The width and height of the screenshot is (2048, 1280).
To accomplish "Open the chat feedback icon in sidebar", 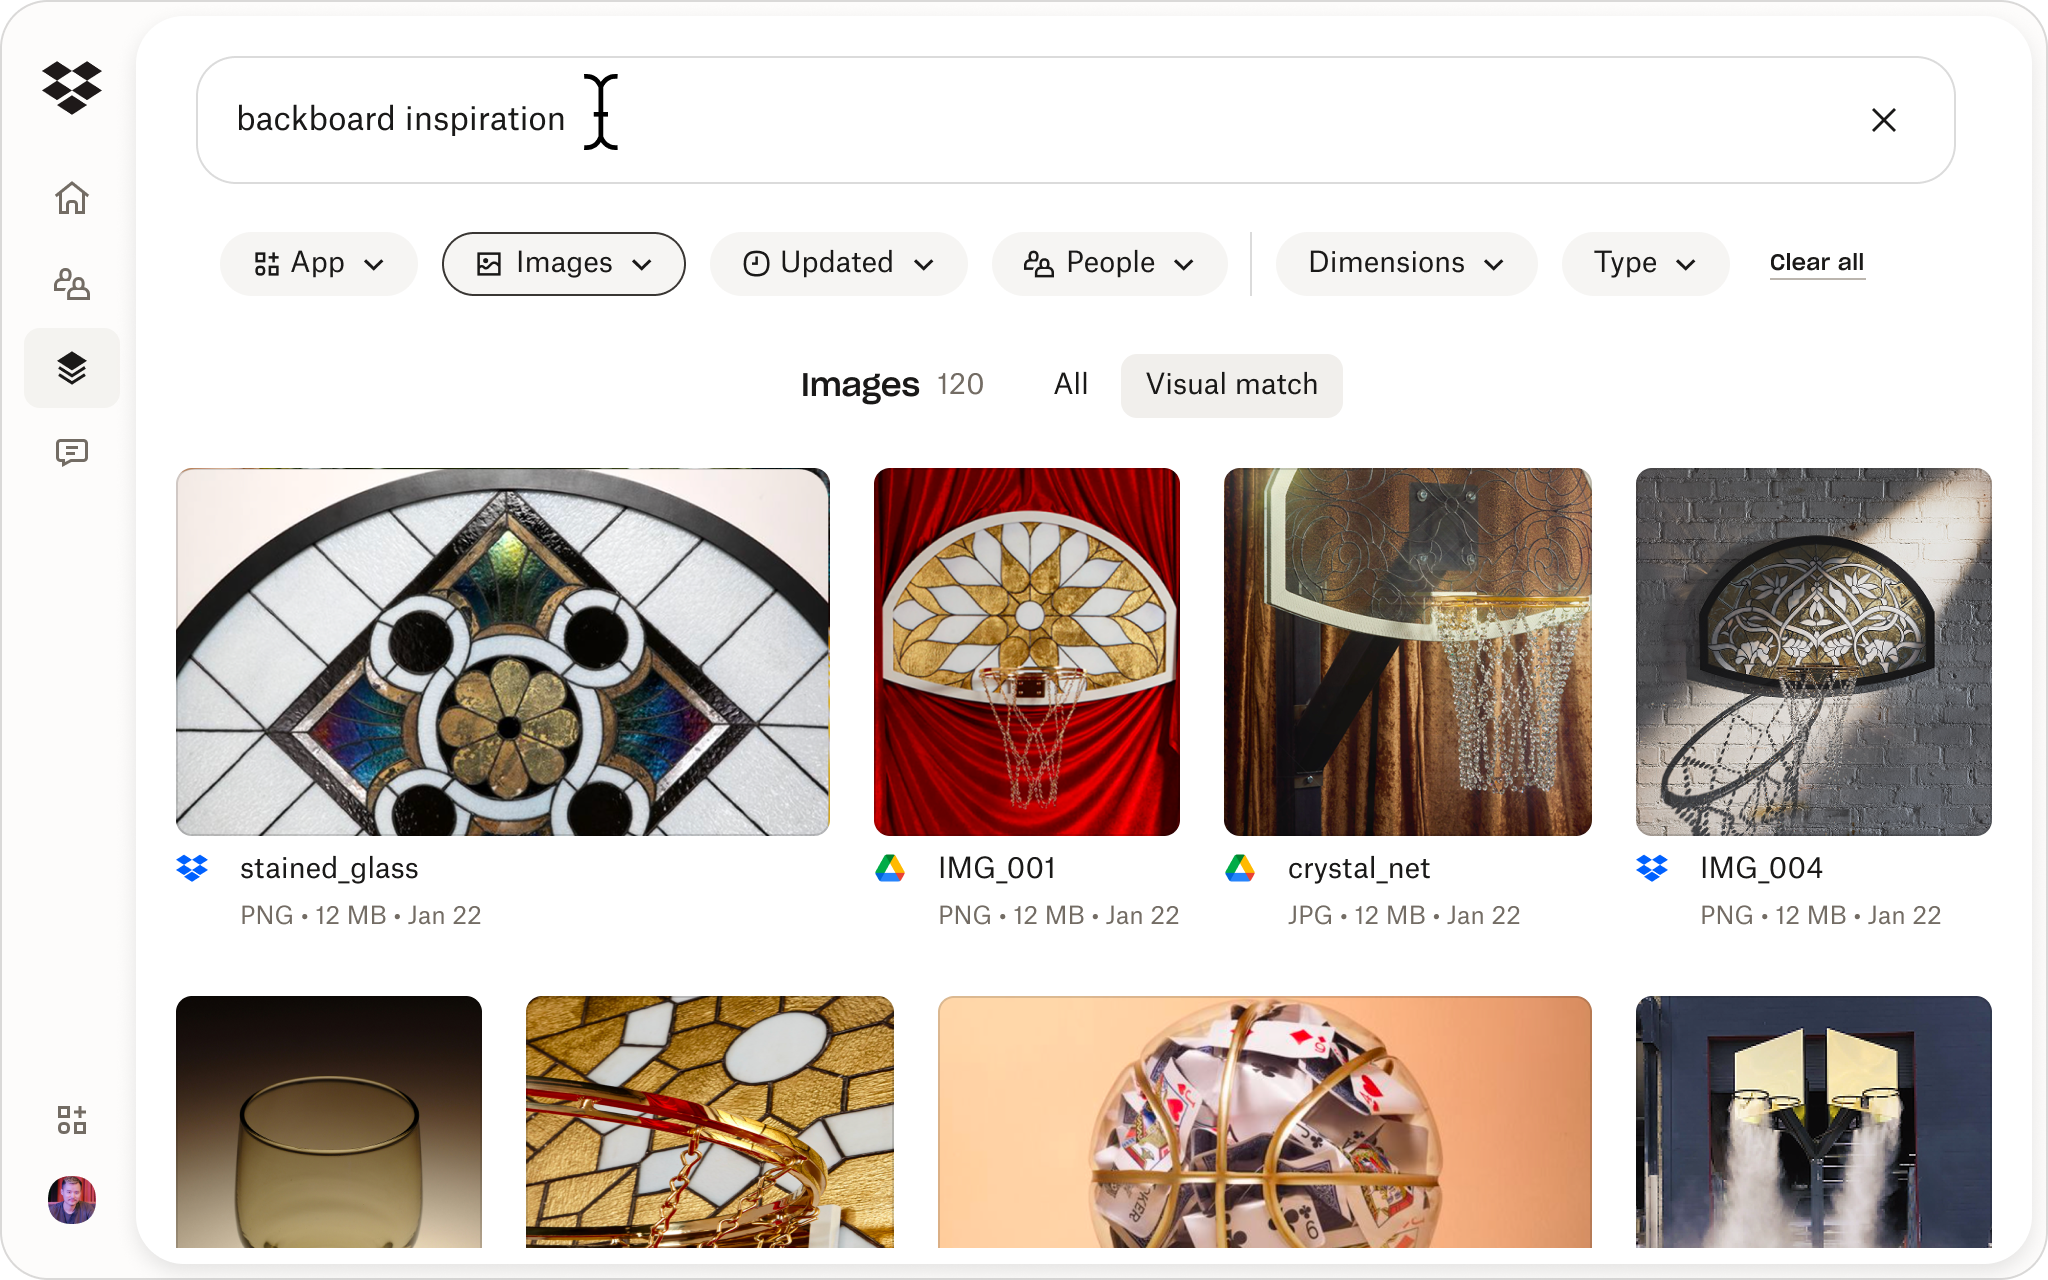I will (72, 452).
